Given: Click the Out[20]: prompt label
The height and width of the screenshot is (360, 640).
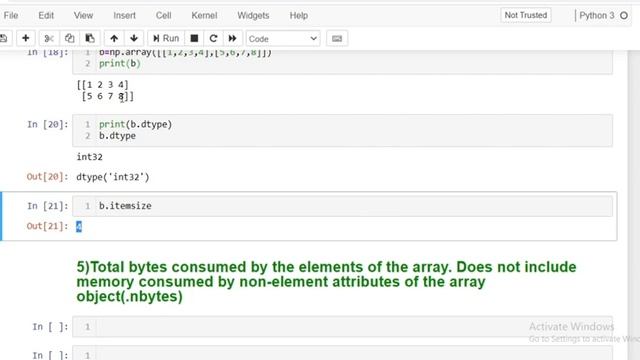Looking at the screenshot, I should pos(47,177).
